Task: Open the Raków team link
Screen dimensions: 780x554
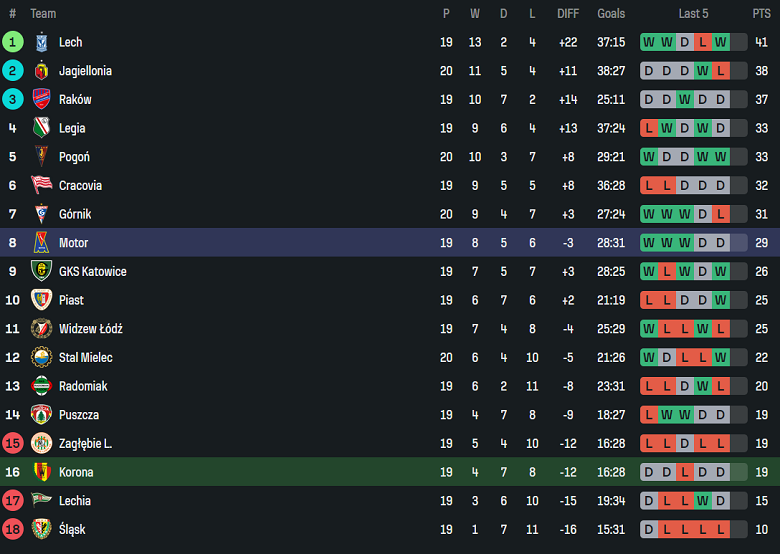Action: coord(75,100)
